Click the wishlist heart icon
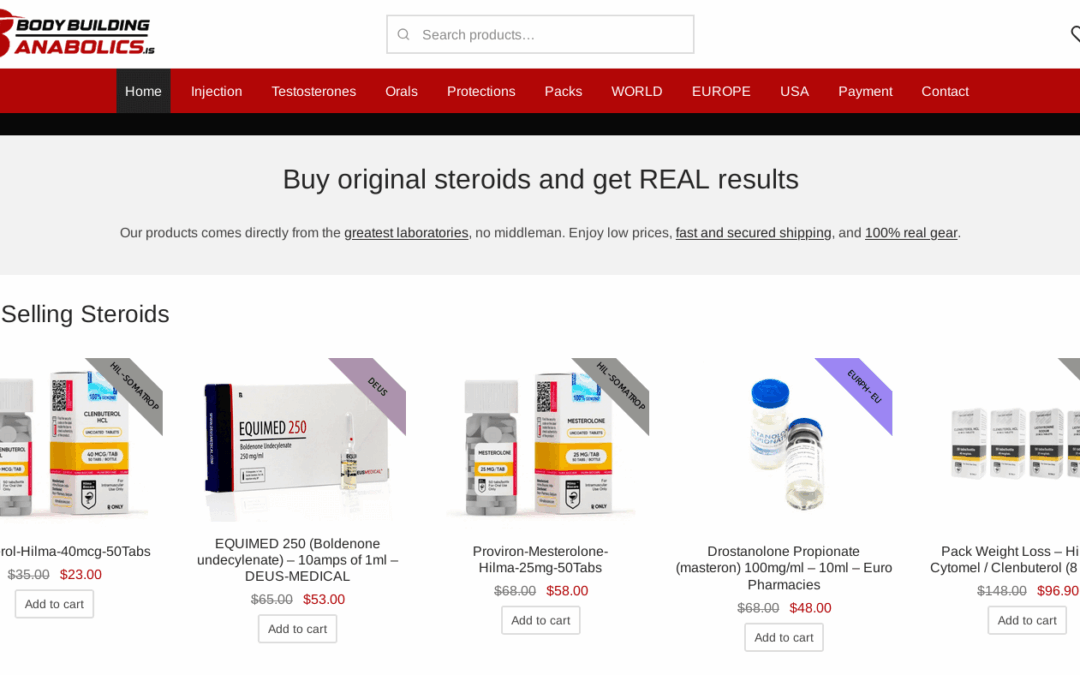 [1075, 34]
